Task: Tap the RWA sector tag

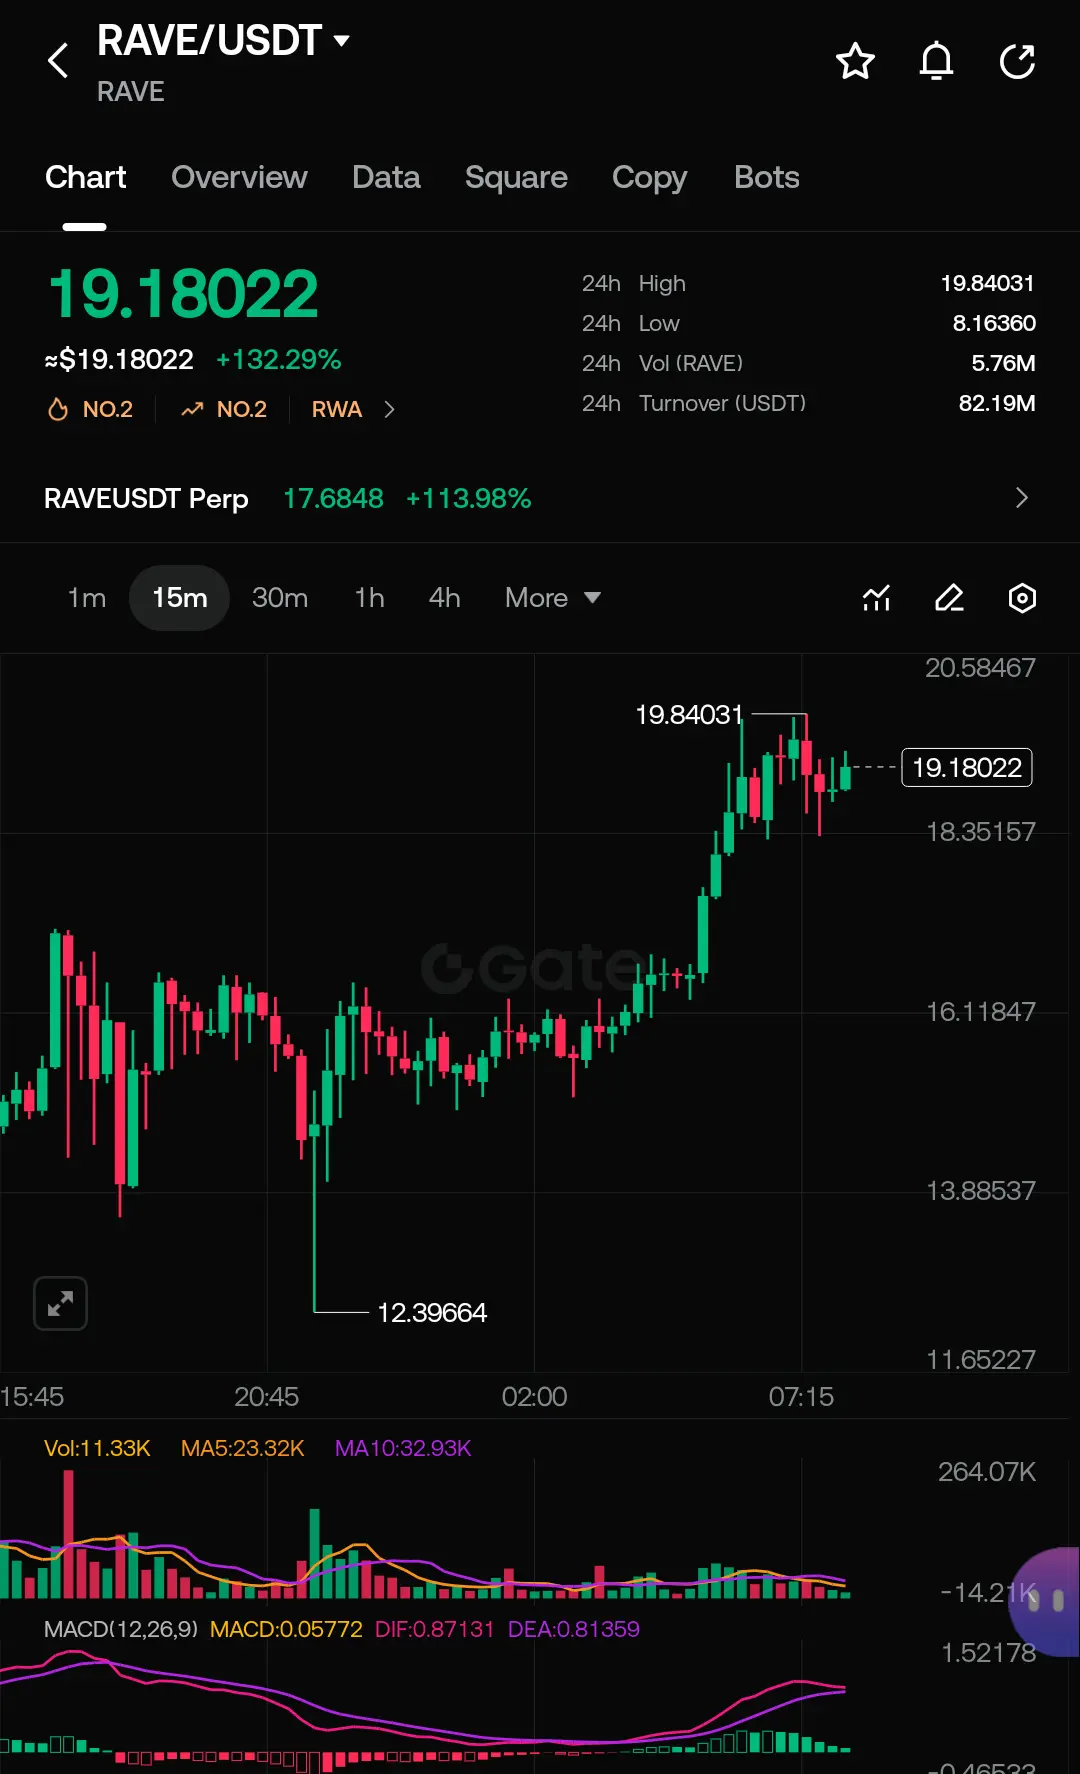Action: [x=337, y=409]
